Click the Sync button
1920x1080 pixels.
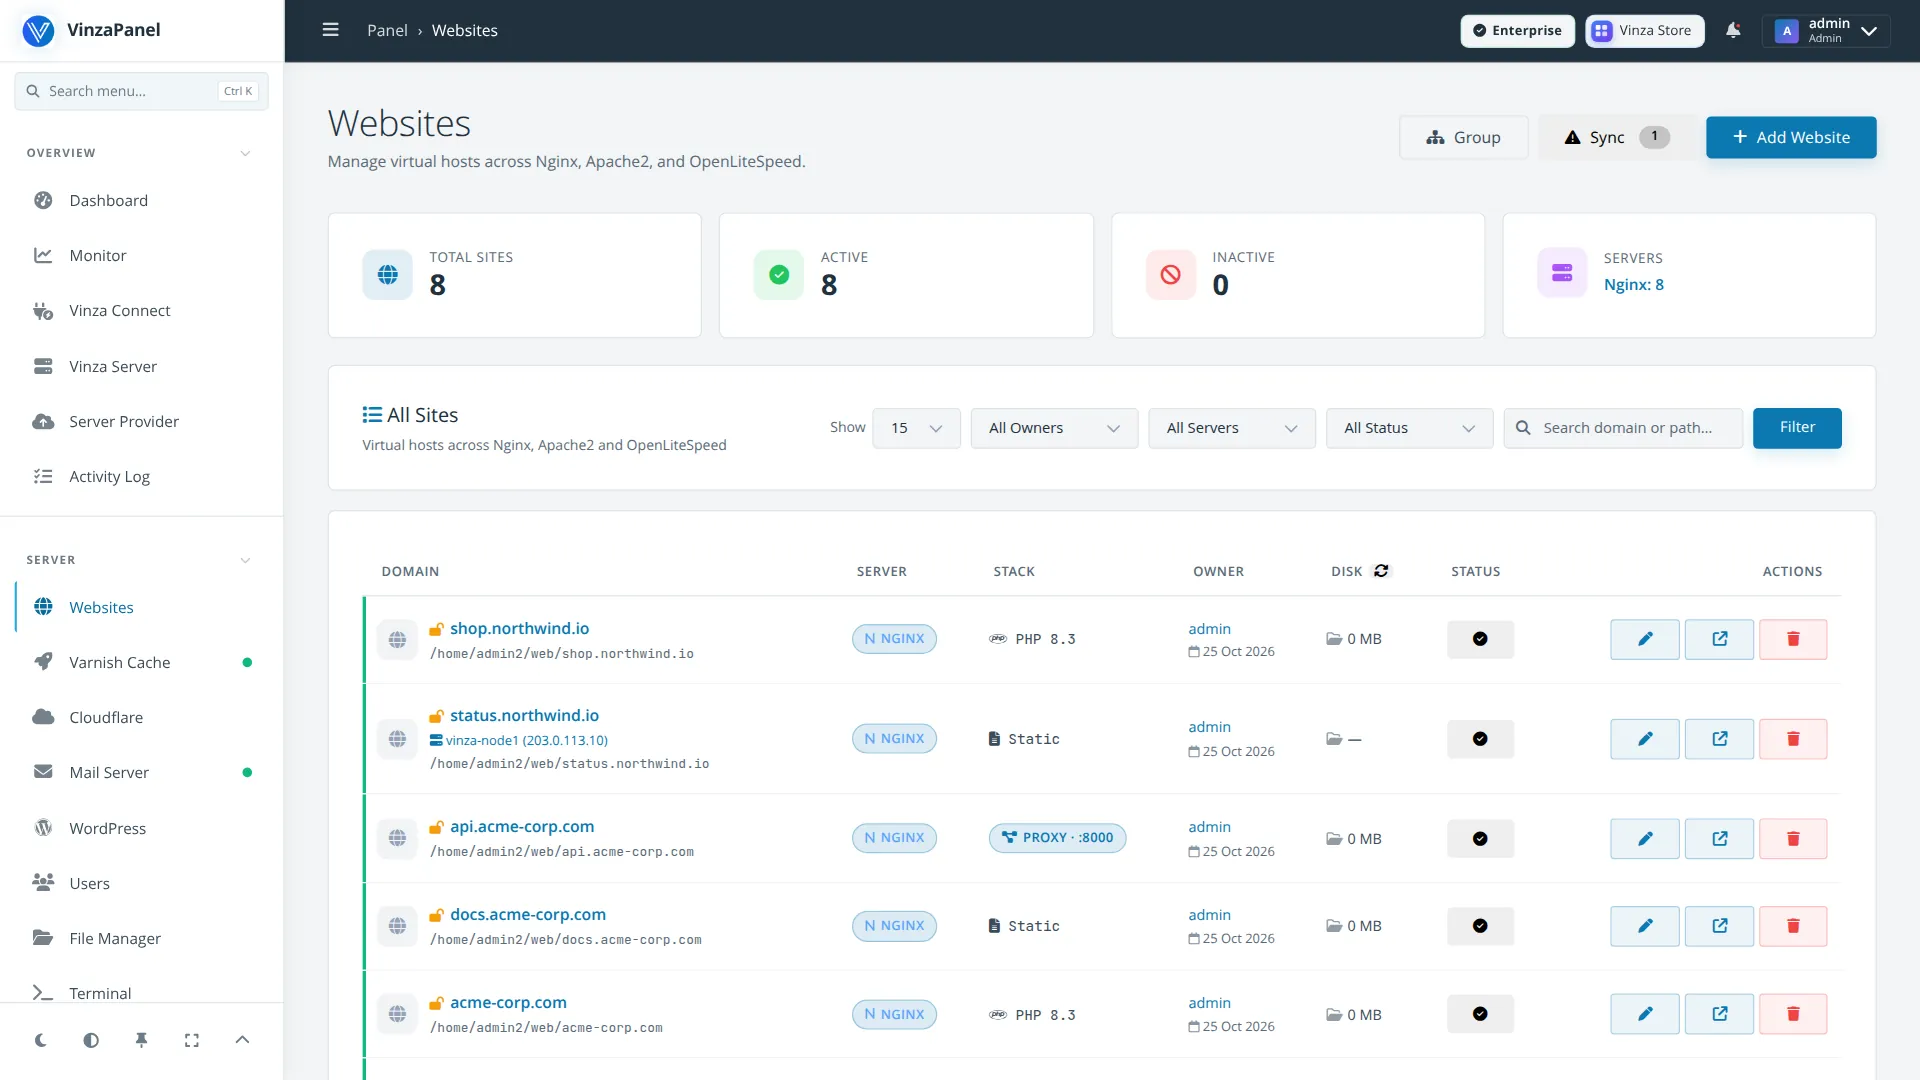(1616, 137)
